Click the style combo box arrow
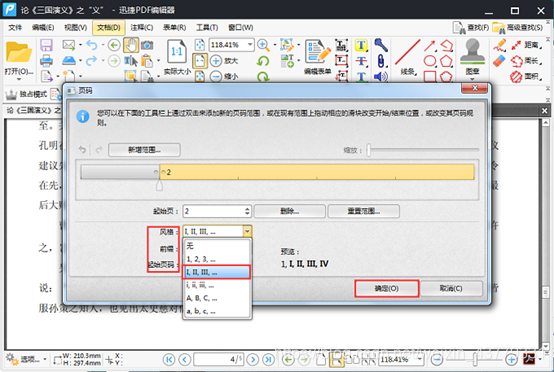This screenshot has width=554, height=372. pyautogui.click(x=247, y=231)
